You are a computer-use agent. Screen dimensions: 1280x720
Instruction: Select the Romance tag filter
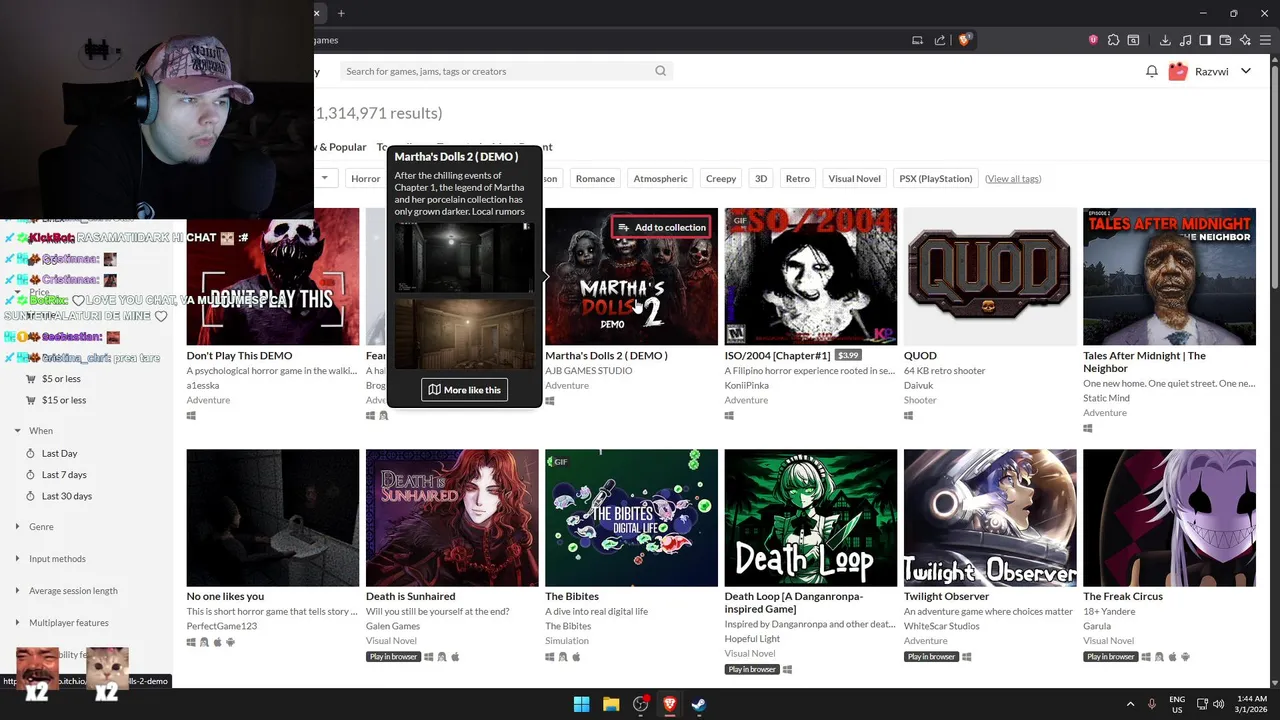click(x=595, y=178)
